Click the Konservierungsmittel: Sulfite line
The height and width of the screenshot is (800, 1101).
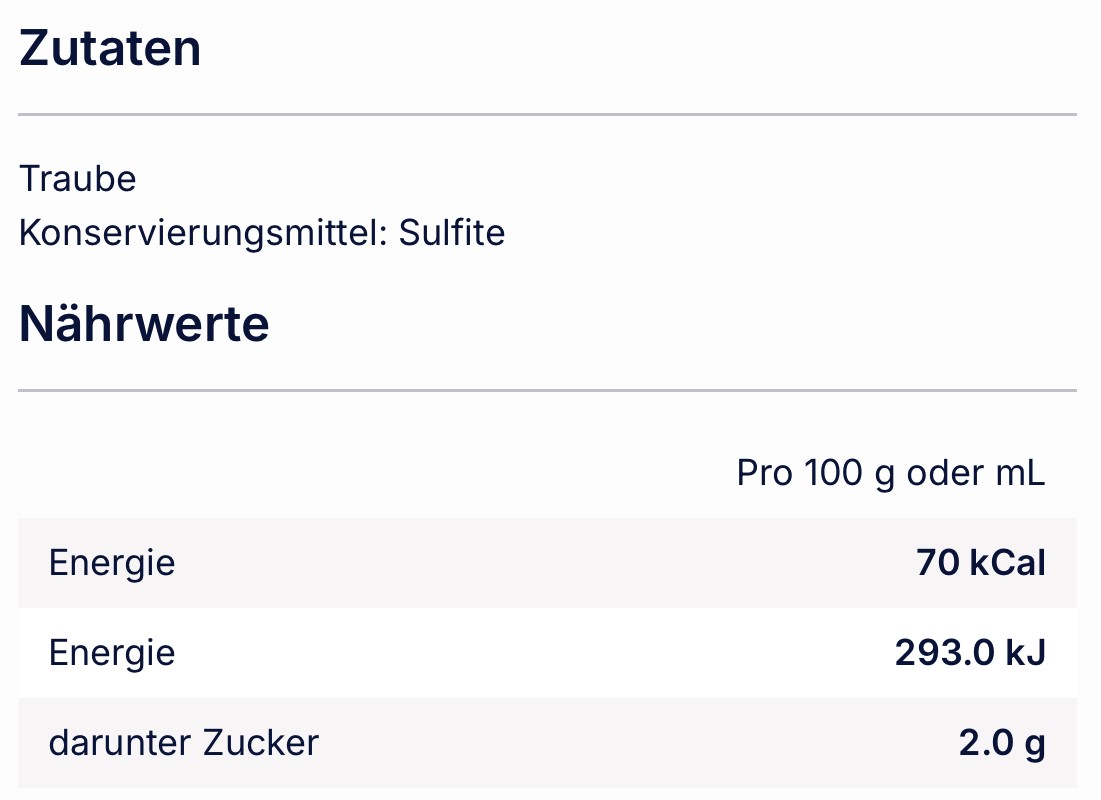pos(262,233)
